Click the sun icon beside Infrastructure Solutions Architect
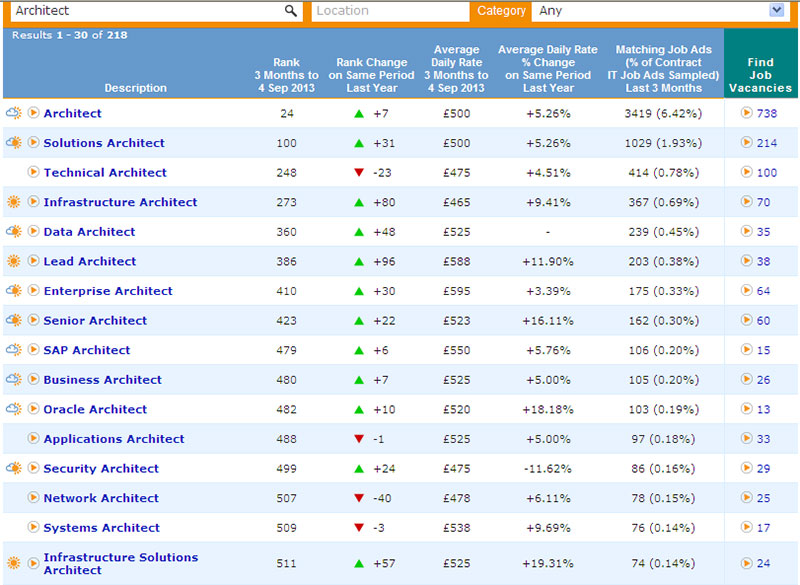The height and width of the screenshot is (585, 800). point(14,563)
